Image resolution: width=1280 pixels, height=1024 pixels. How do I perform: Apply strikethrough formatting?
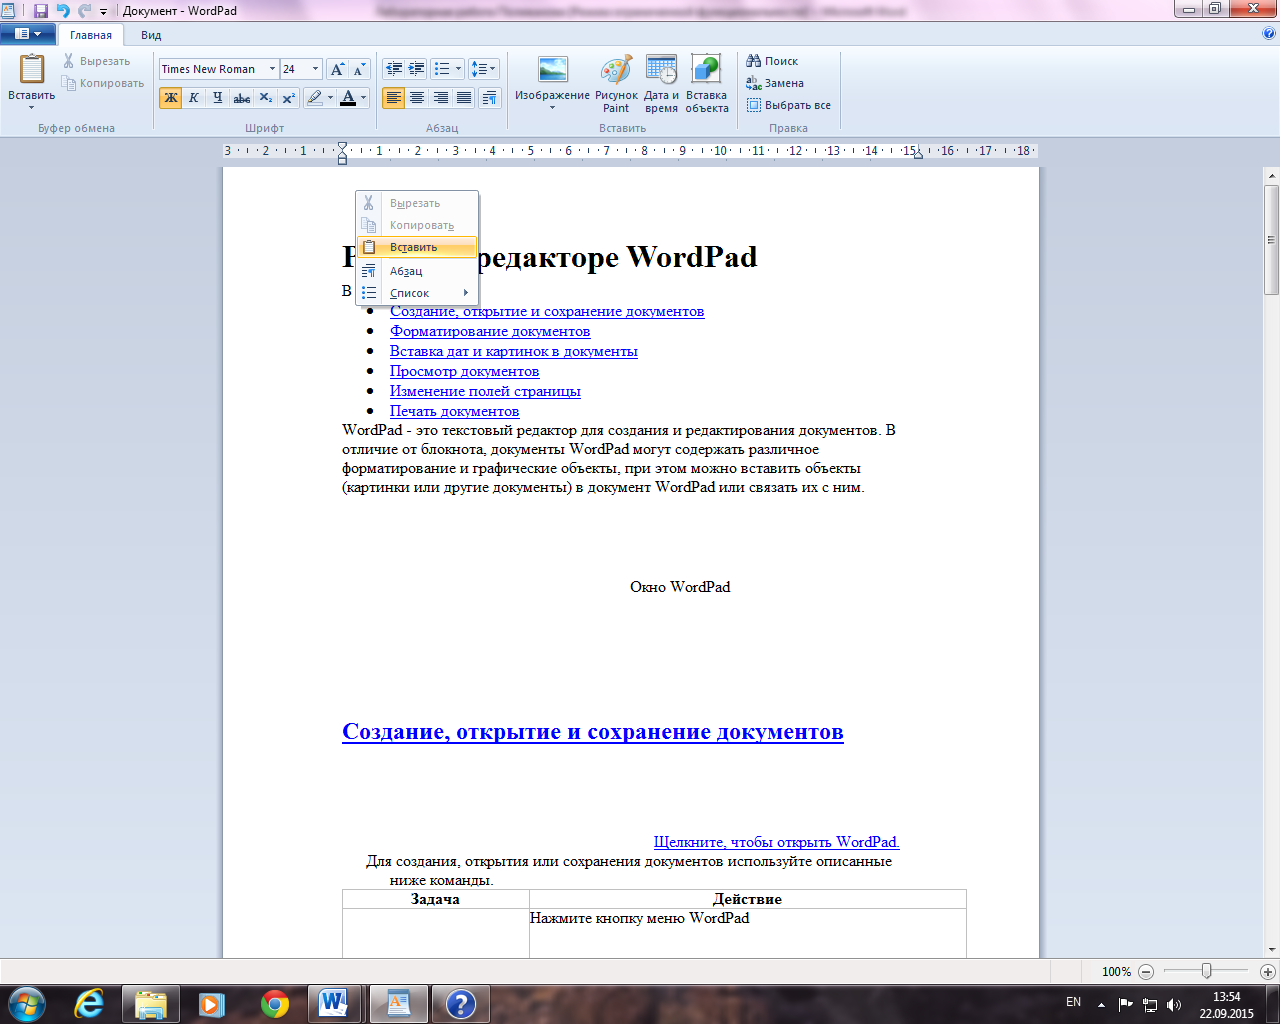(x=241, y=98)
